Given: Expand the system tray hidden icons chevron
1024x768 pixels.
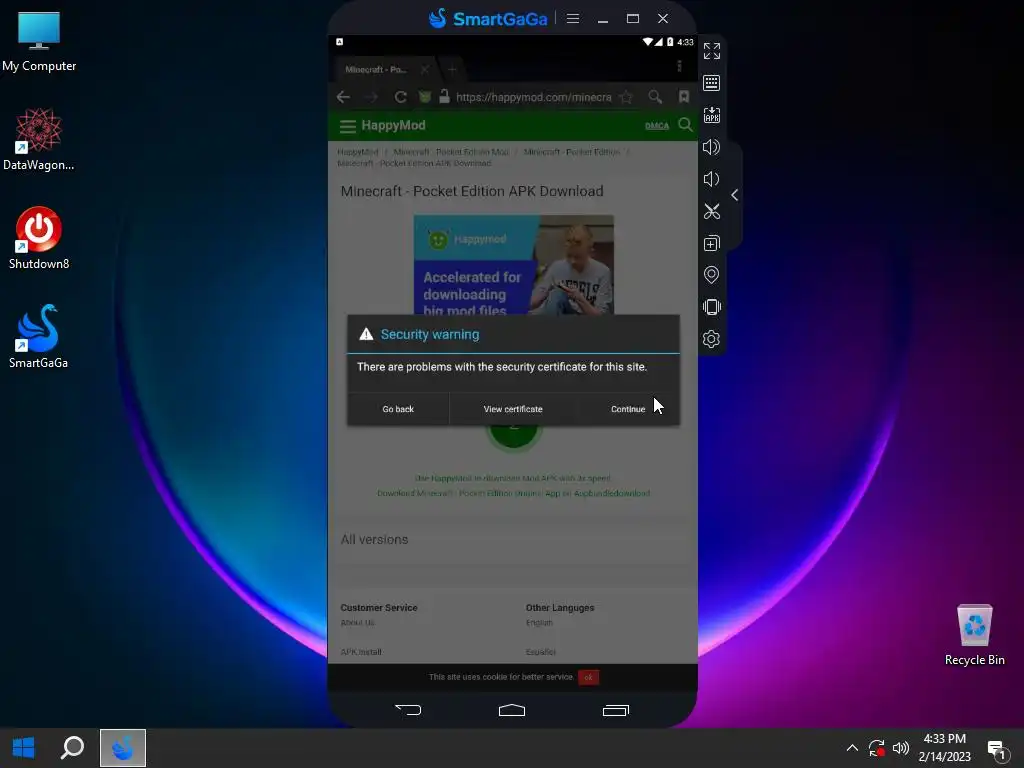Looking at the screenshot, I should [x=852, y=748].
